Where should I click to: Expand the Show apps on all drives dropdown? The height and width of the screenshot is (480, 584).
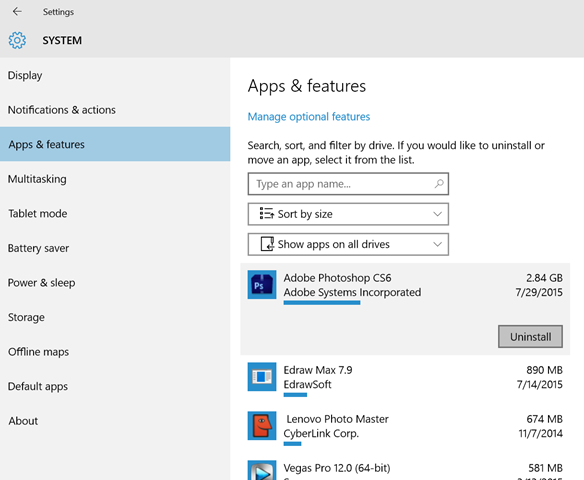tap(348, 244)
